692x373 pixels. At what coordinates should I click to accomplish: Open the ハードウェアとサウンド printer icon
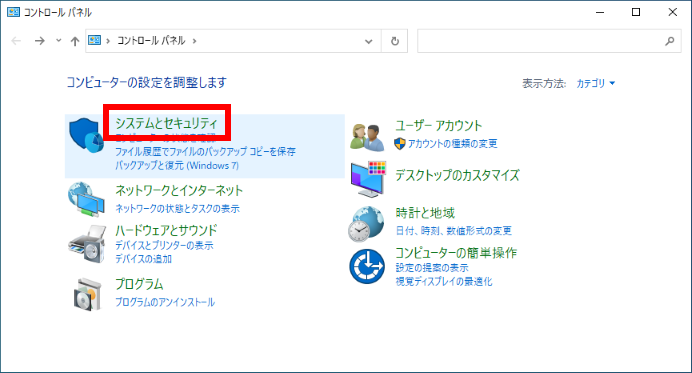coord(87,244)
